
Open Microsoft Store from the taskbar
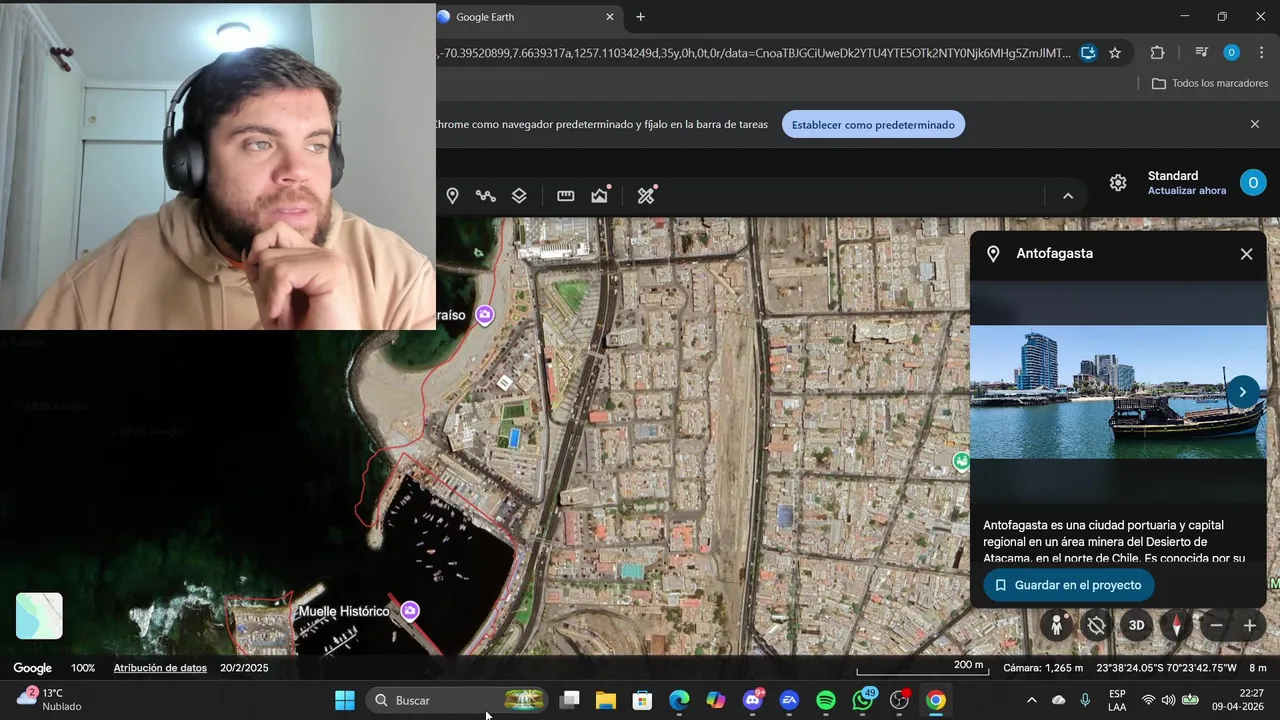pyautogui.click(x=643, y=700)
